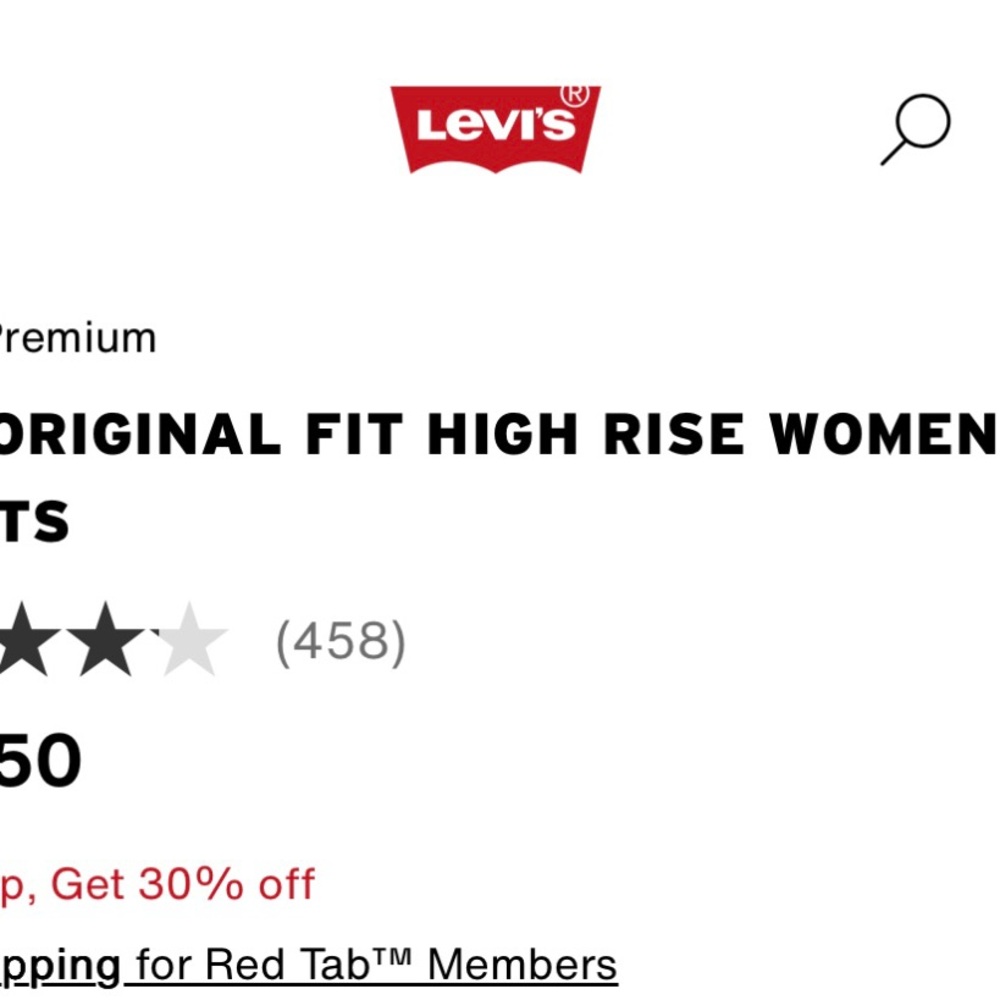Open search using the magnifier icon
This screenshot has height=1000, width=1000.
[918, 126]
